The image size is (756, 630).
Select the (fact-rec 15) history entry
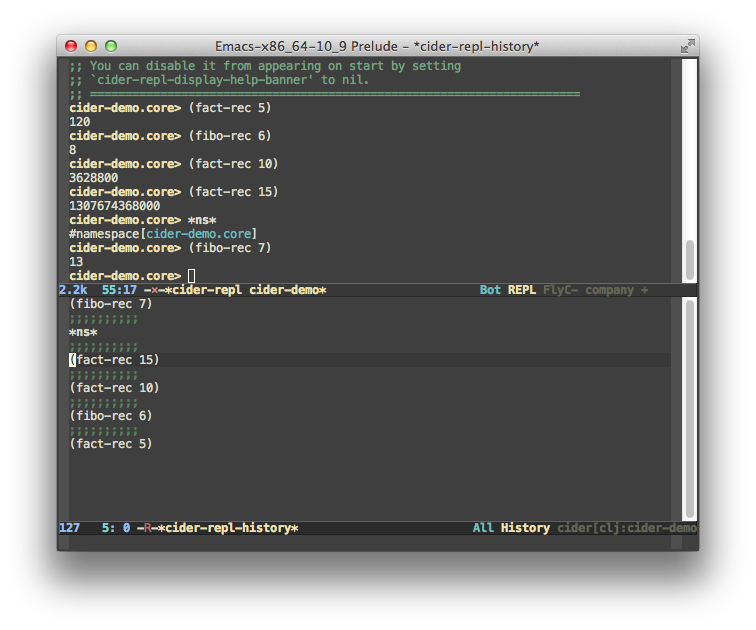[x=114, y=360]
